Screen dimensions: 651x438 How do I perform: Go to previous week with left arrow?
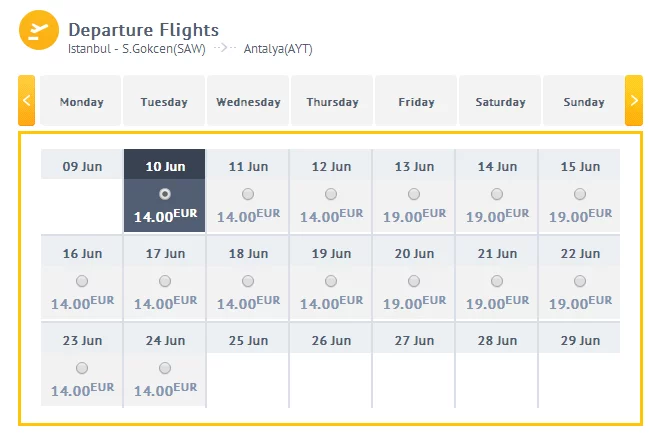[x=27, y=100]
